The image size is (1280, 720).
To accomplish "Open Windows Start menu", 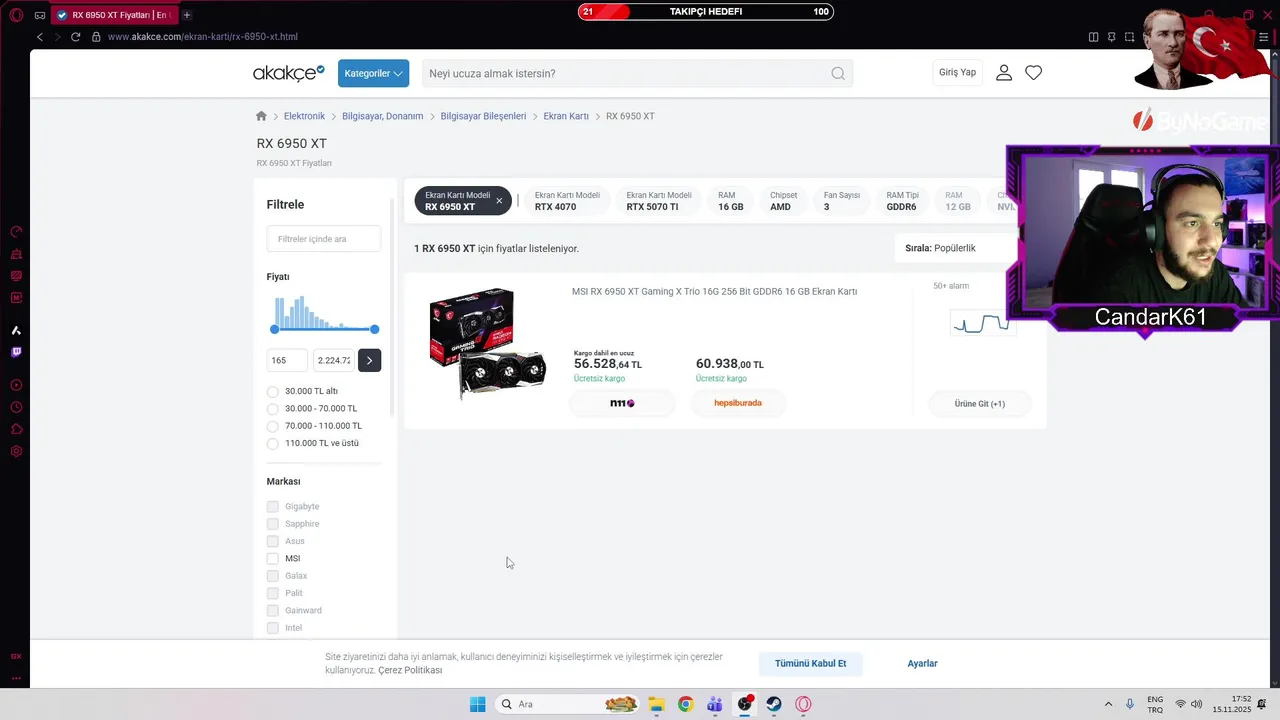I will pyautogui.click(x=478, y=704).
